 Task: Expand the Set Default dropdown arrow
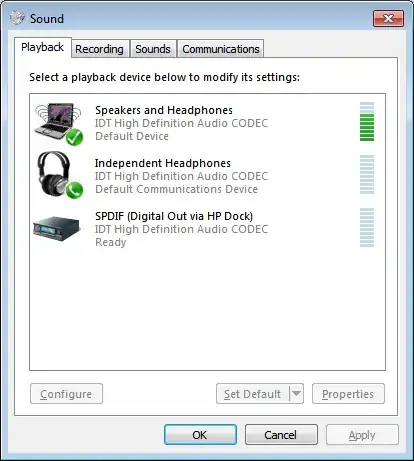[x=296, y=394]
